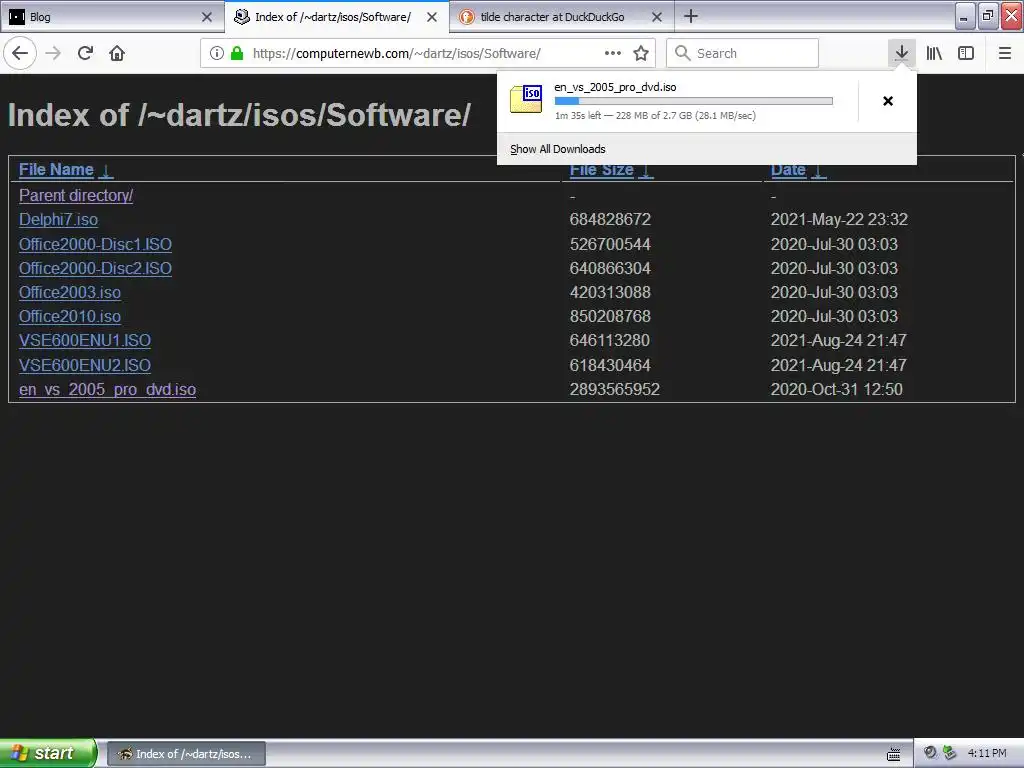Open the hamburger application menu
Image resolution: width=1024 pixels, height=768 pixels.
[1005, 53]
